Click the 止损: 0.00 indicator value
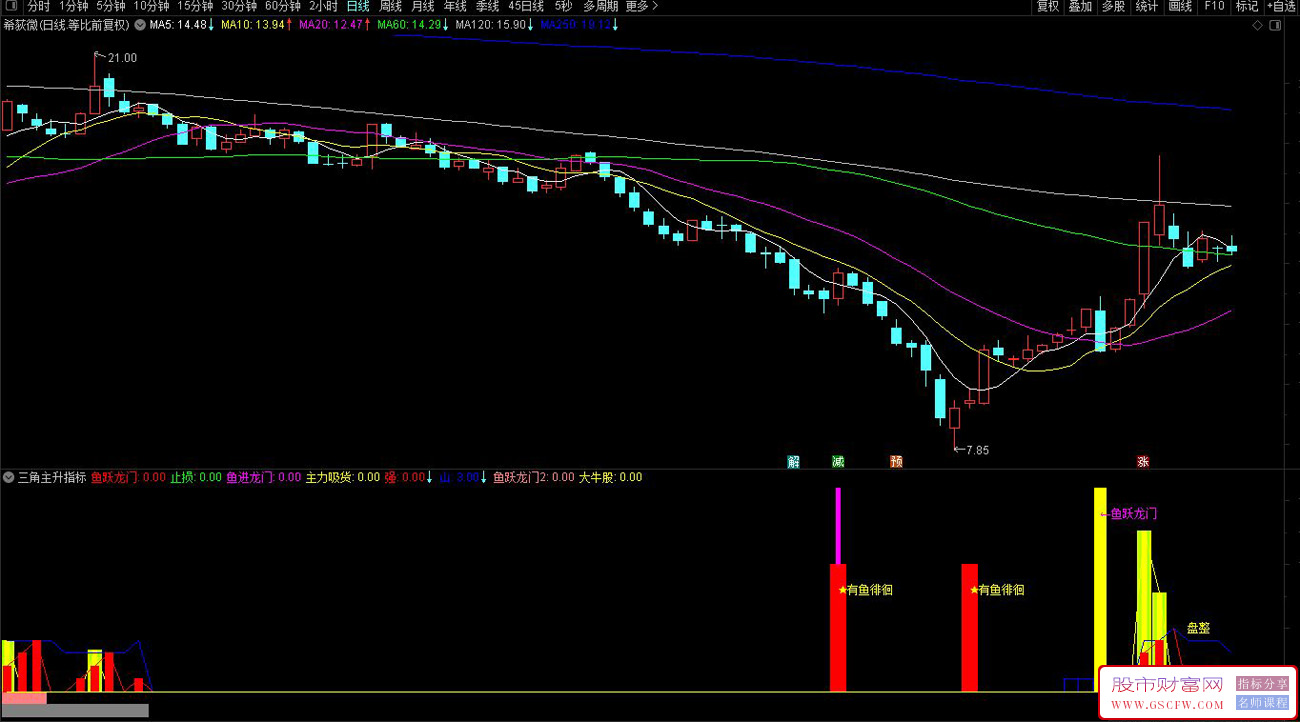 (196, 477)
